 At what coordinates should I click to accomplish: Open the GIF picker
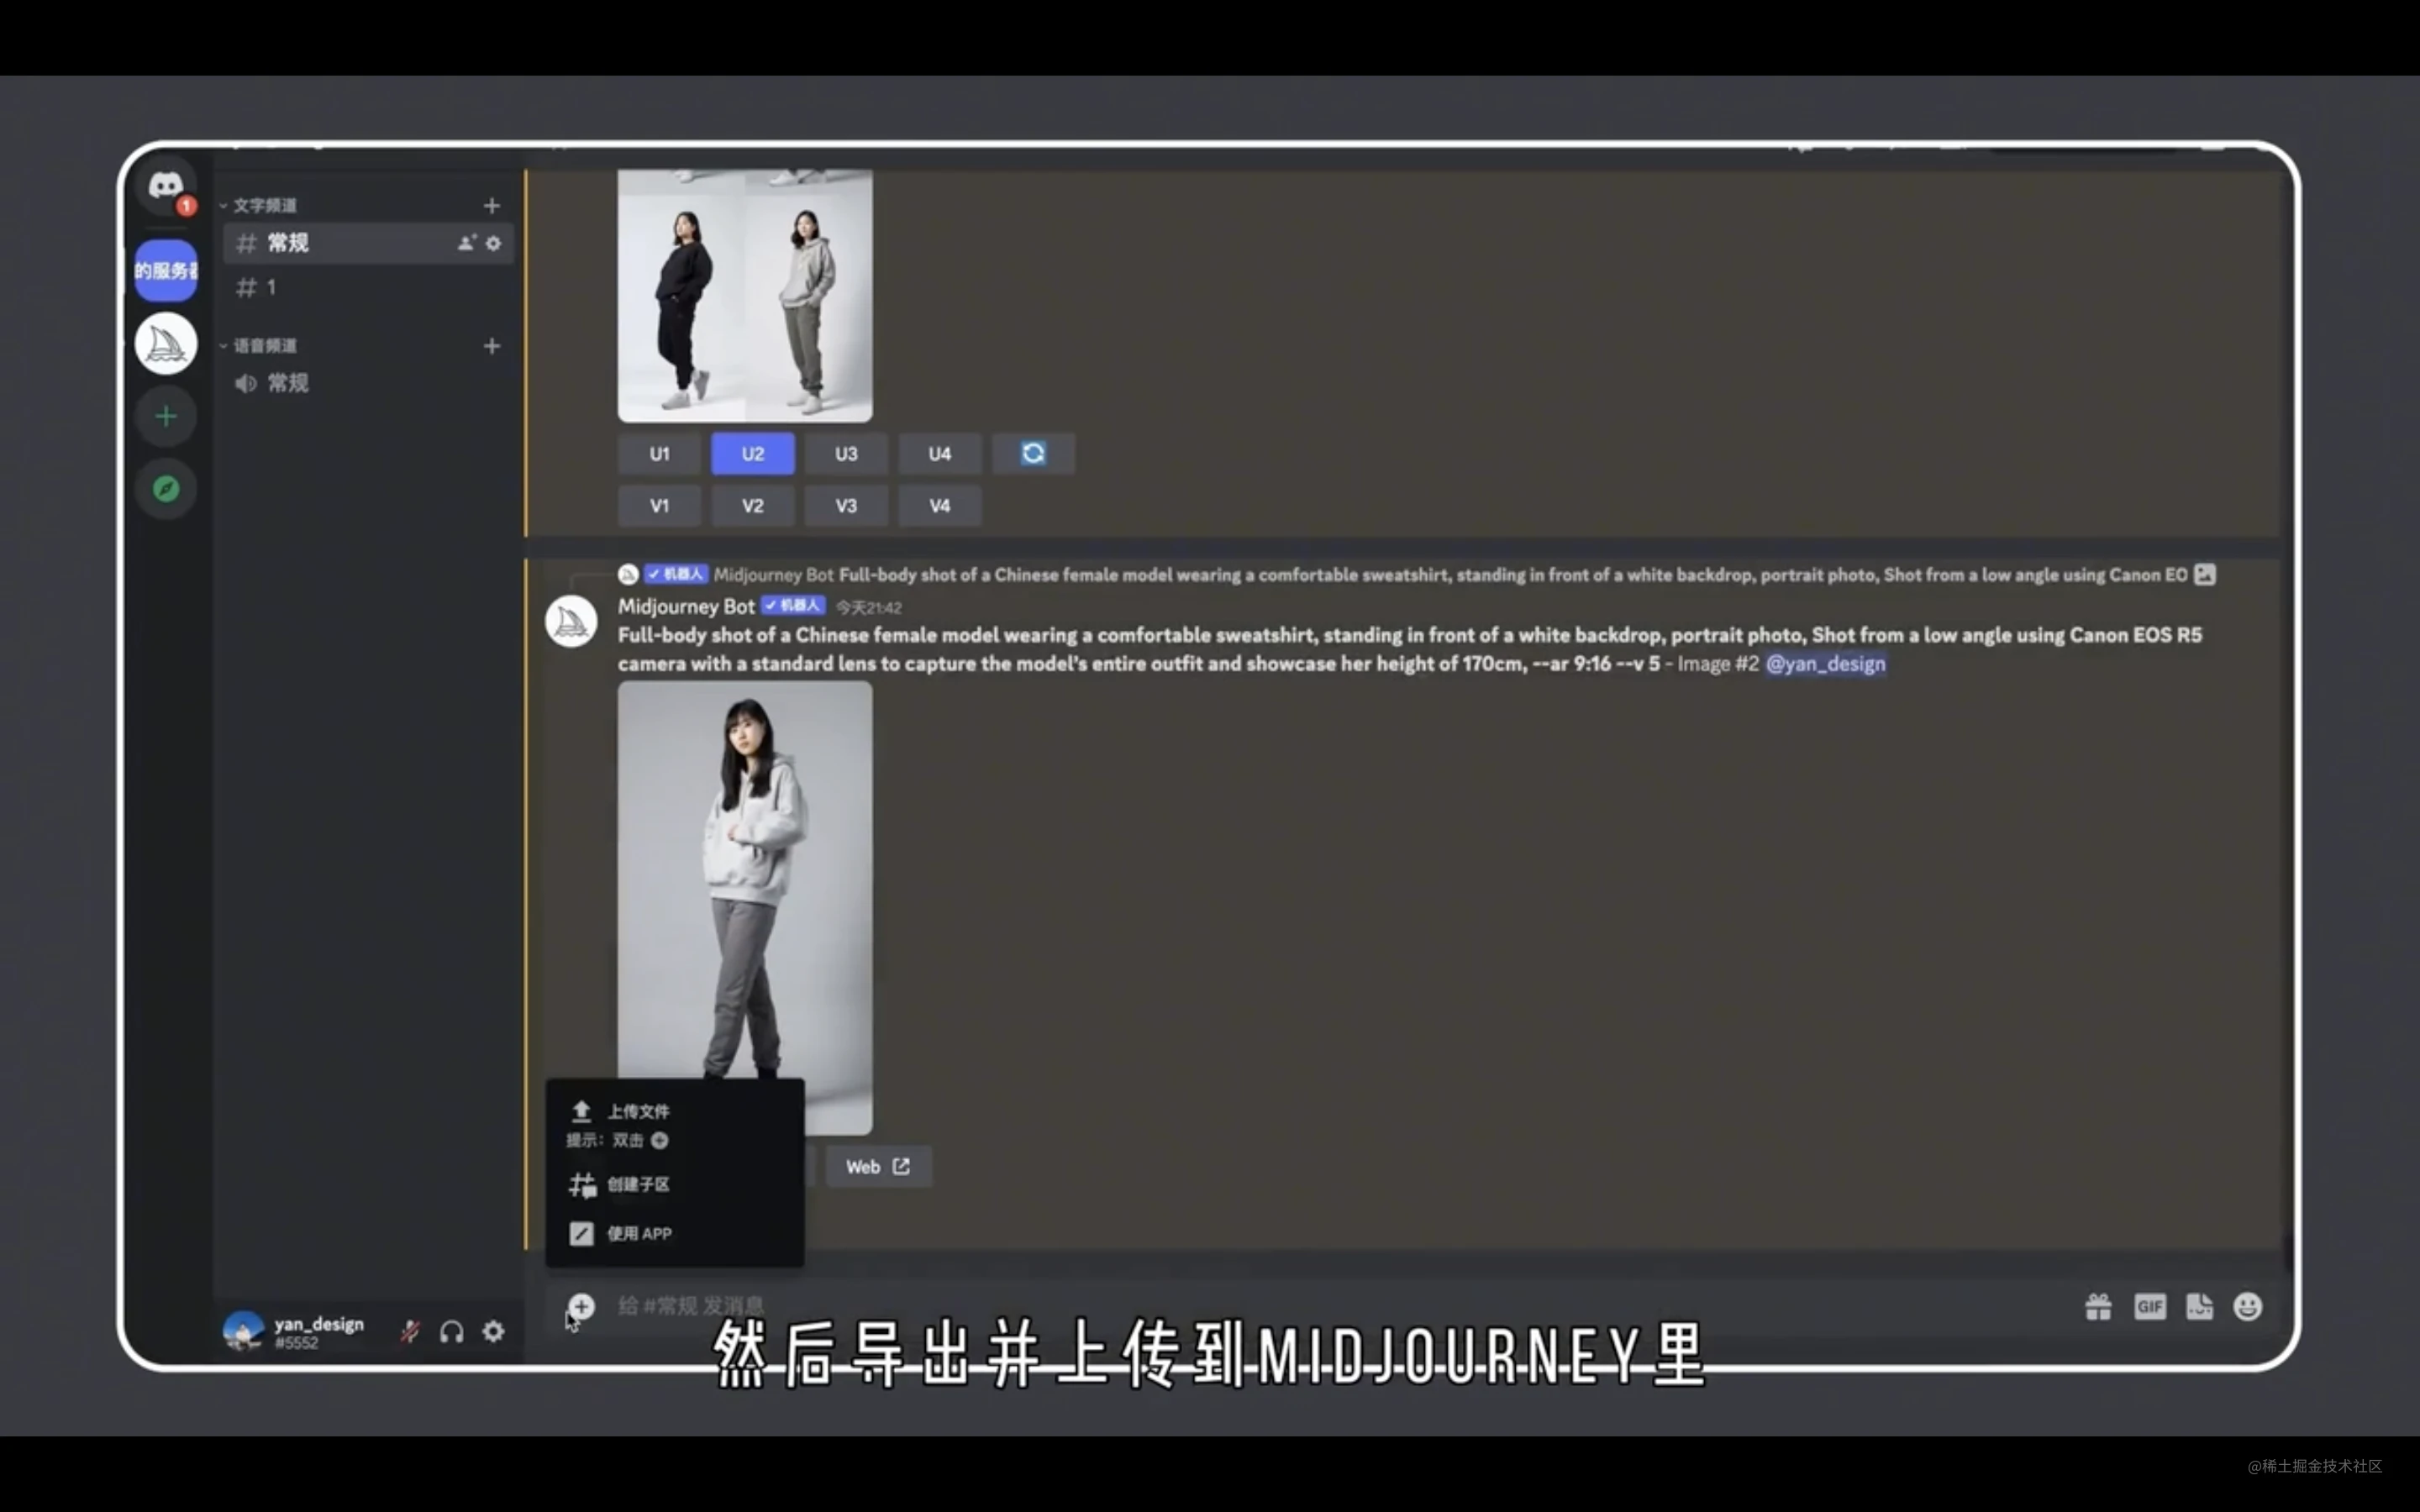point(2149,1307)
